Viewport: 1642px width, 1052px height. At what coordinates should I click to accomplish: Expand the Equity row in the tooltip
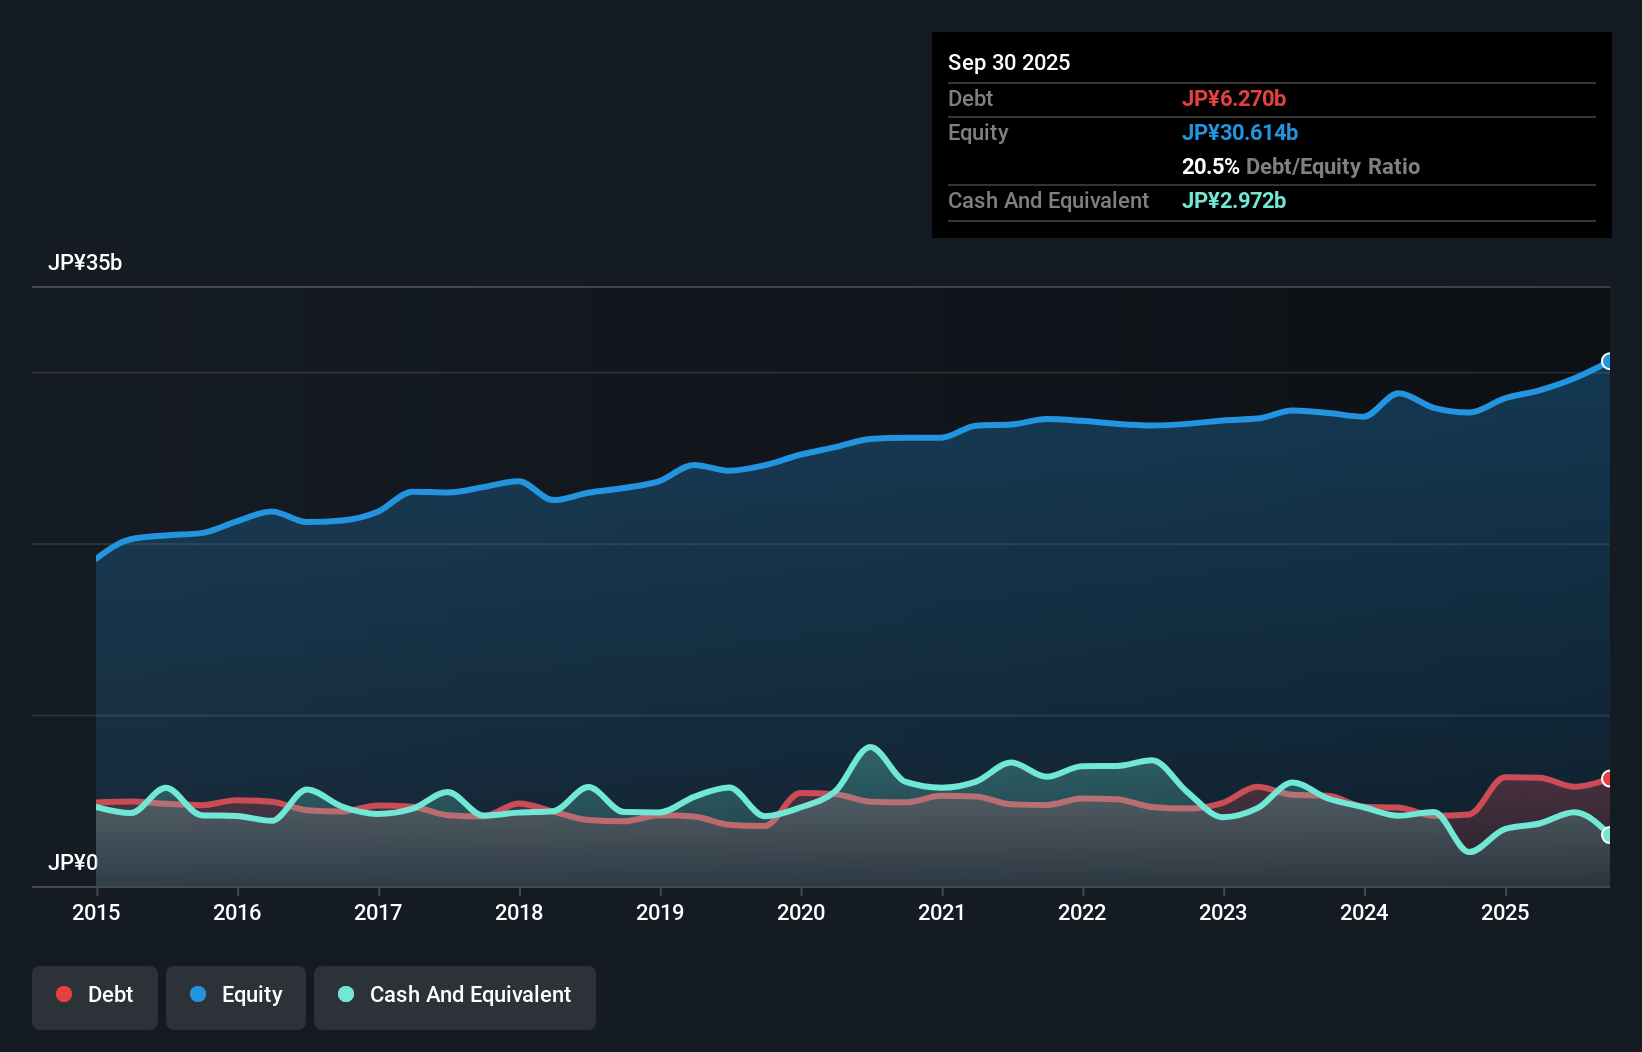click(977, 132)
